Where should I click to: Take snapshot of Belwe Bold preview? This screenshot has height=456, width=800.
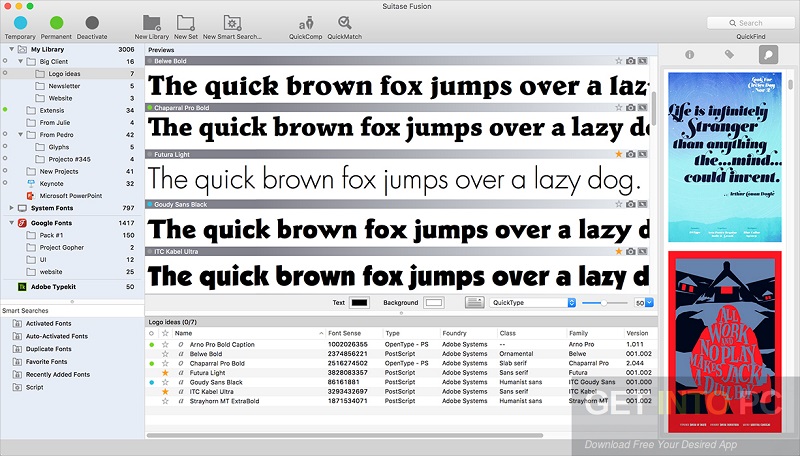click(x=631, y=61)
